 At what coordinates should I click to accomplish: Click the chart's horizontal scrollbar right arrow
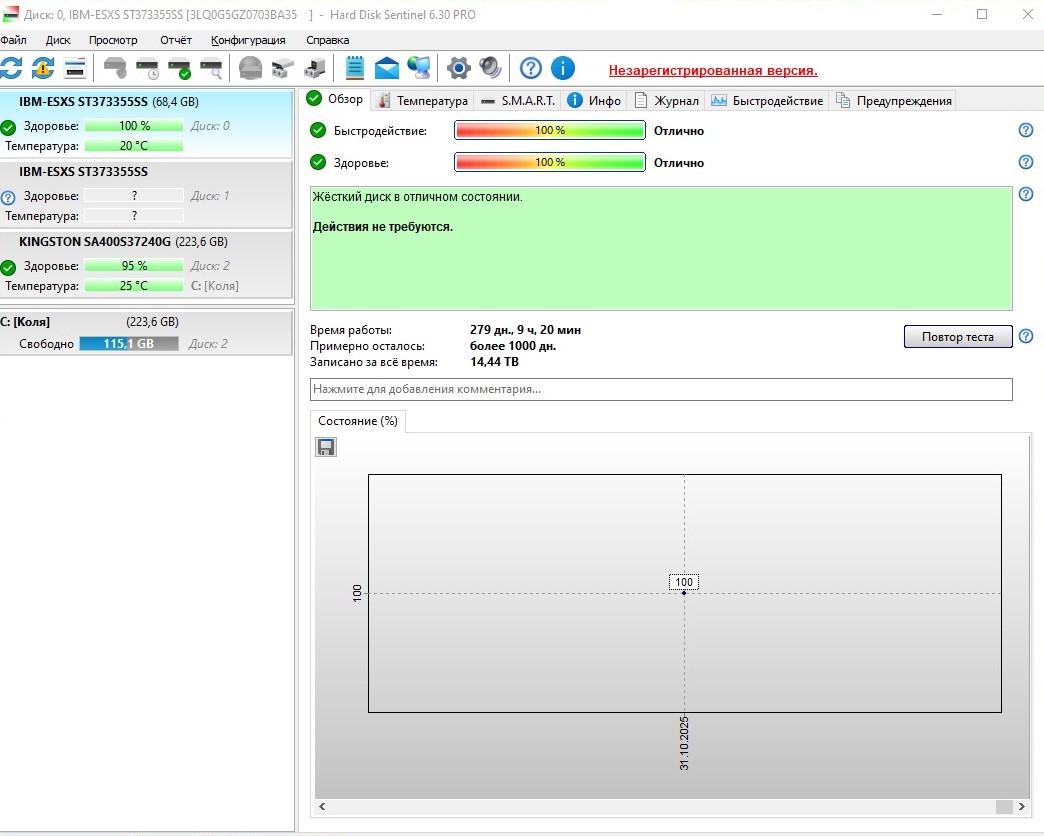1020,807
